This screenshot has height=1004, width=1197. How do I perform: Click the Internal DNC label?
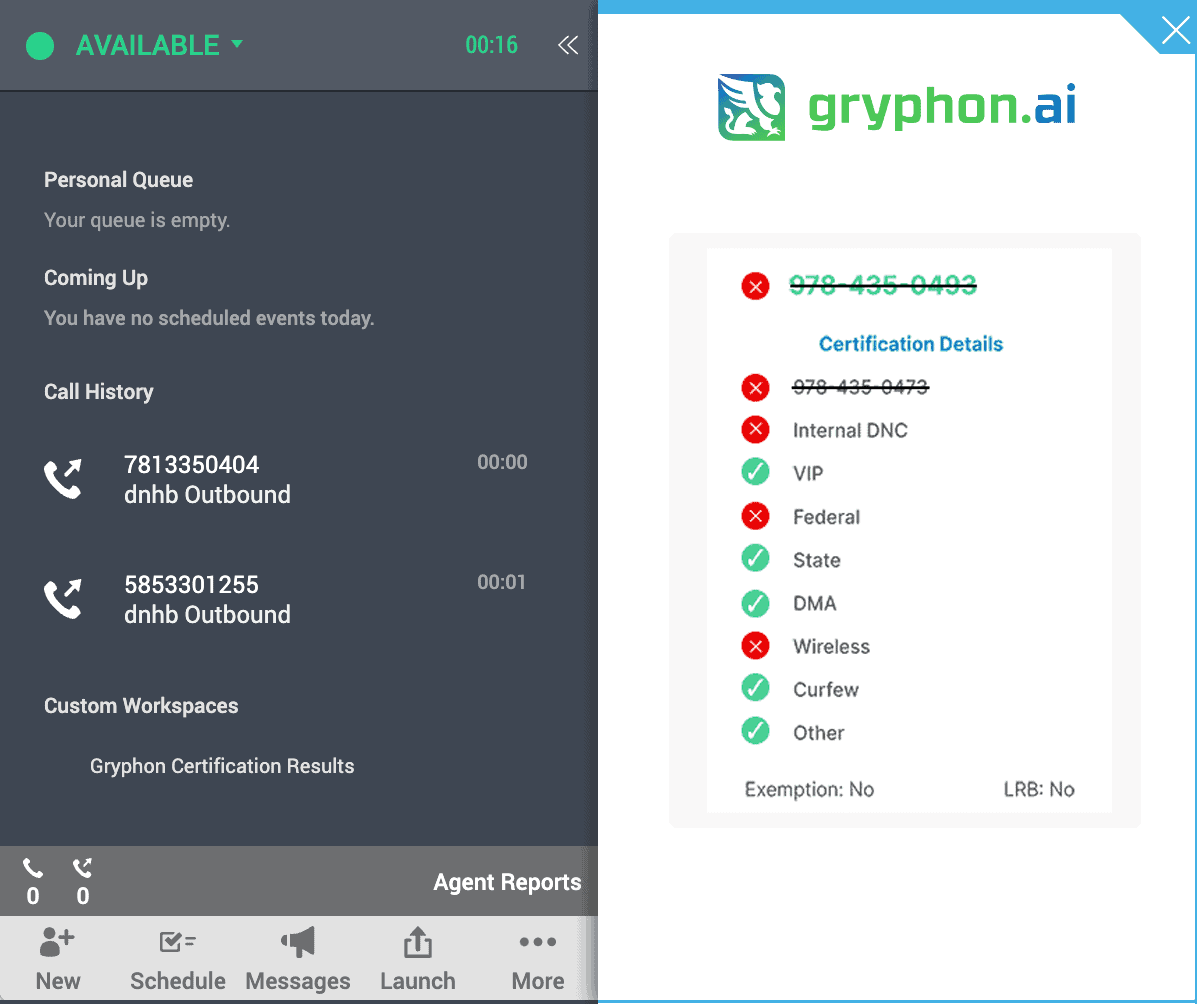850,431
